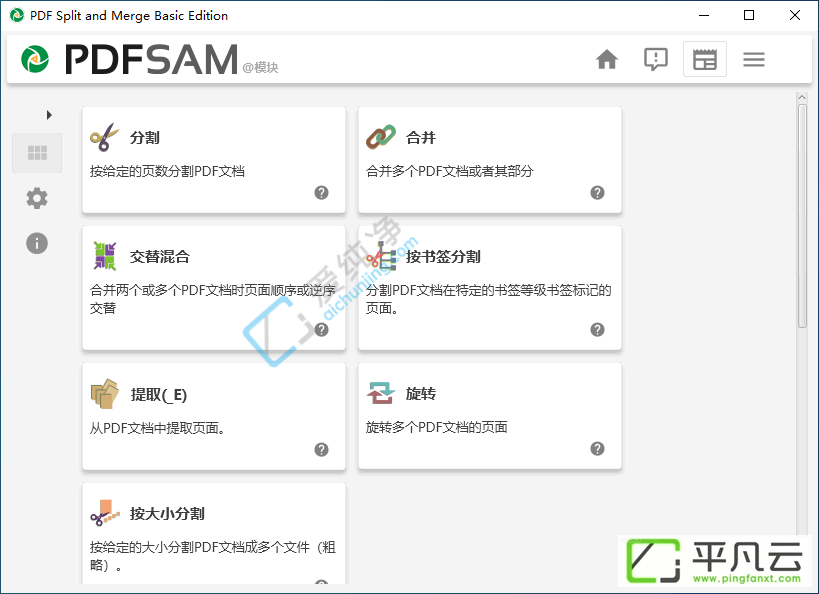Click the pages icon for 提取
Image resolution: width=819 pixels, height=594 pixels.
tap(104, 394)
